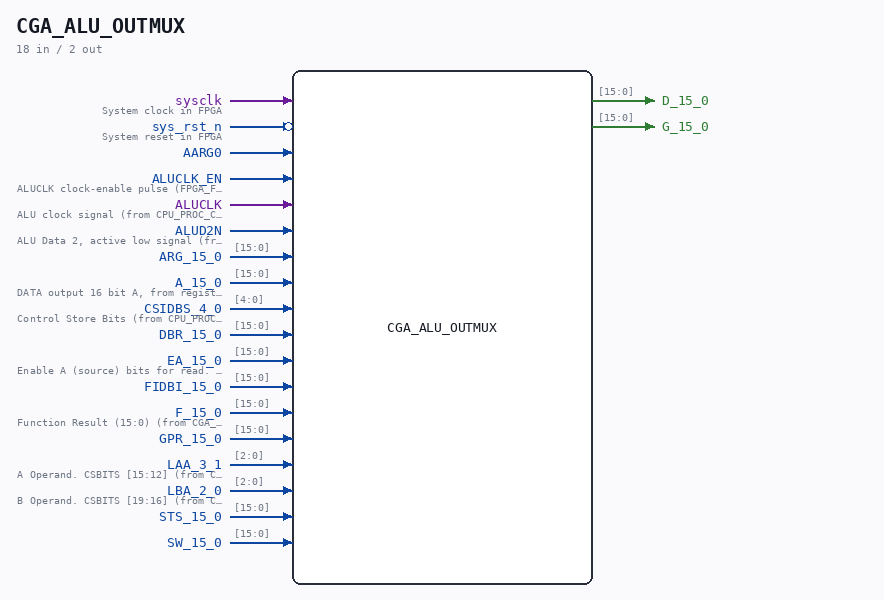884x600 pixels.
Task: Click the D_15_0 output port label
Action: [685, 100]
